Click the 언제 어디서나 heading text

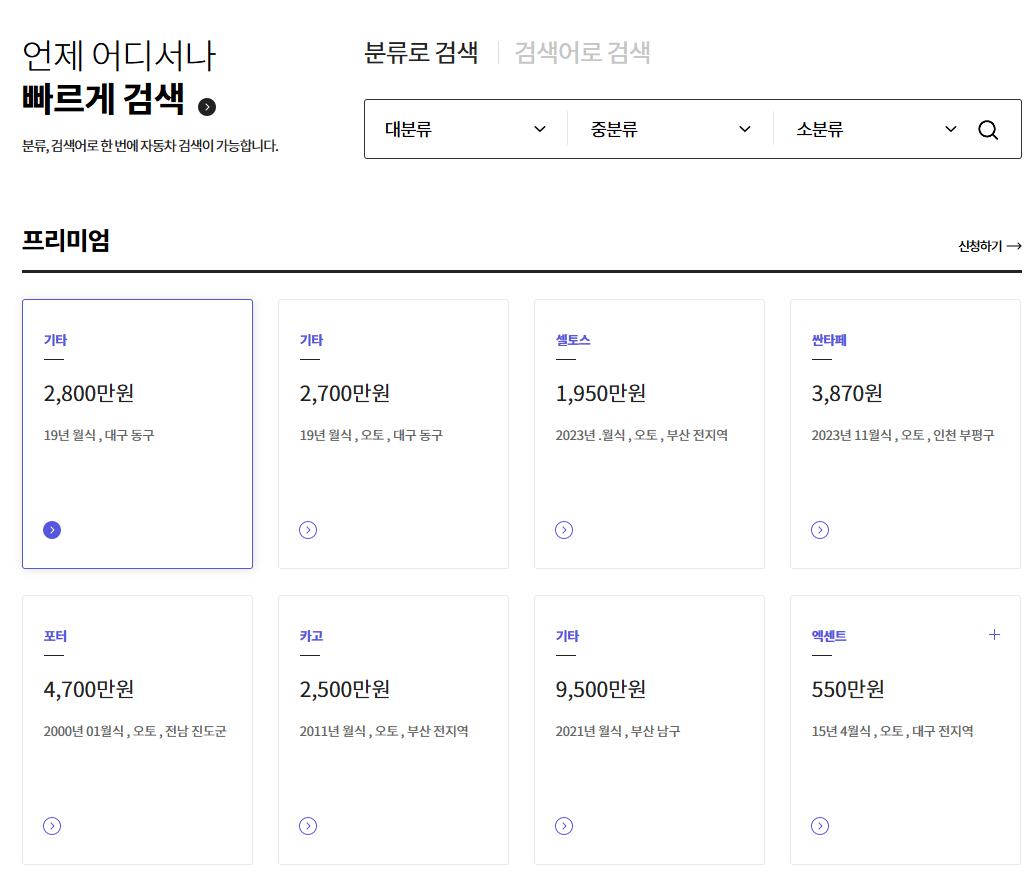[x=119, y=55]
